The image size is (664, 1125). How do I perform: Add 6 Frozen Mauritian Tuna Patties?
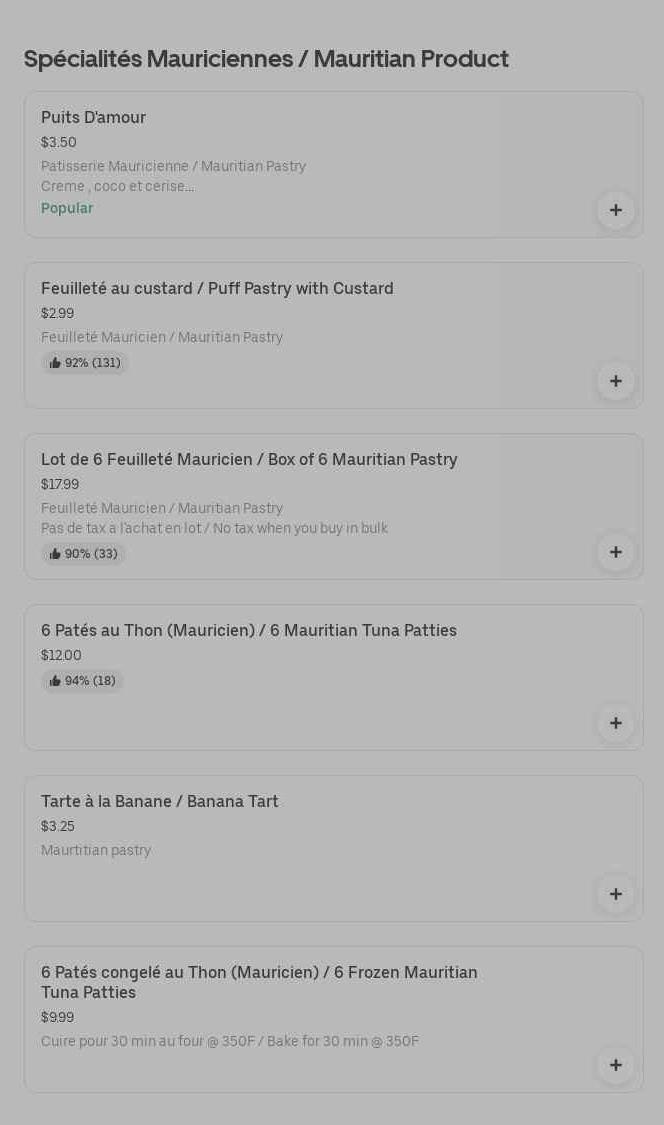click(x=616, y=1065)
